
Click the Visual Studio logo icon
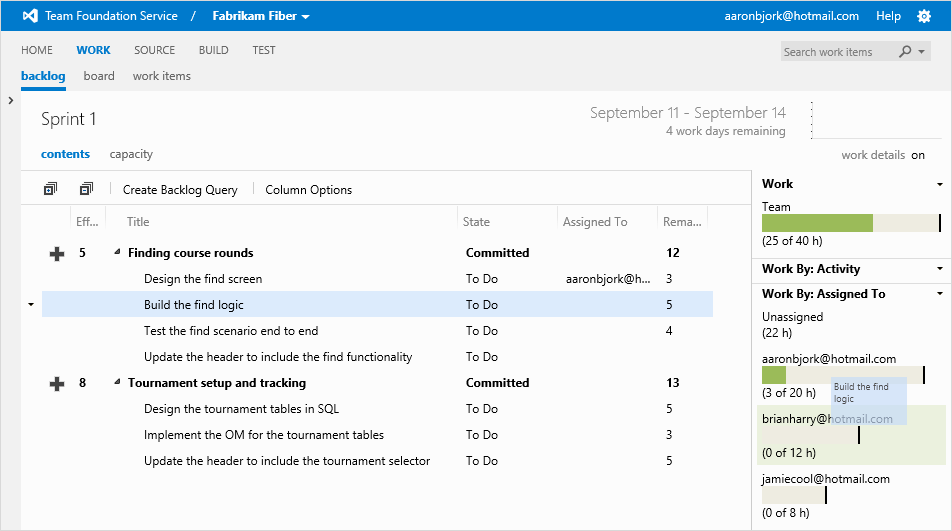click(x=30, y=16)
